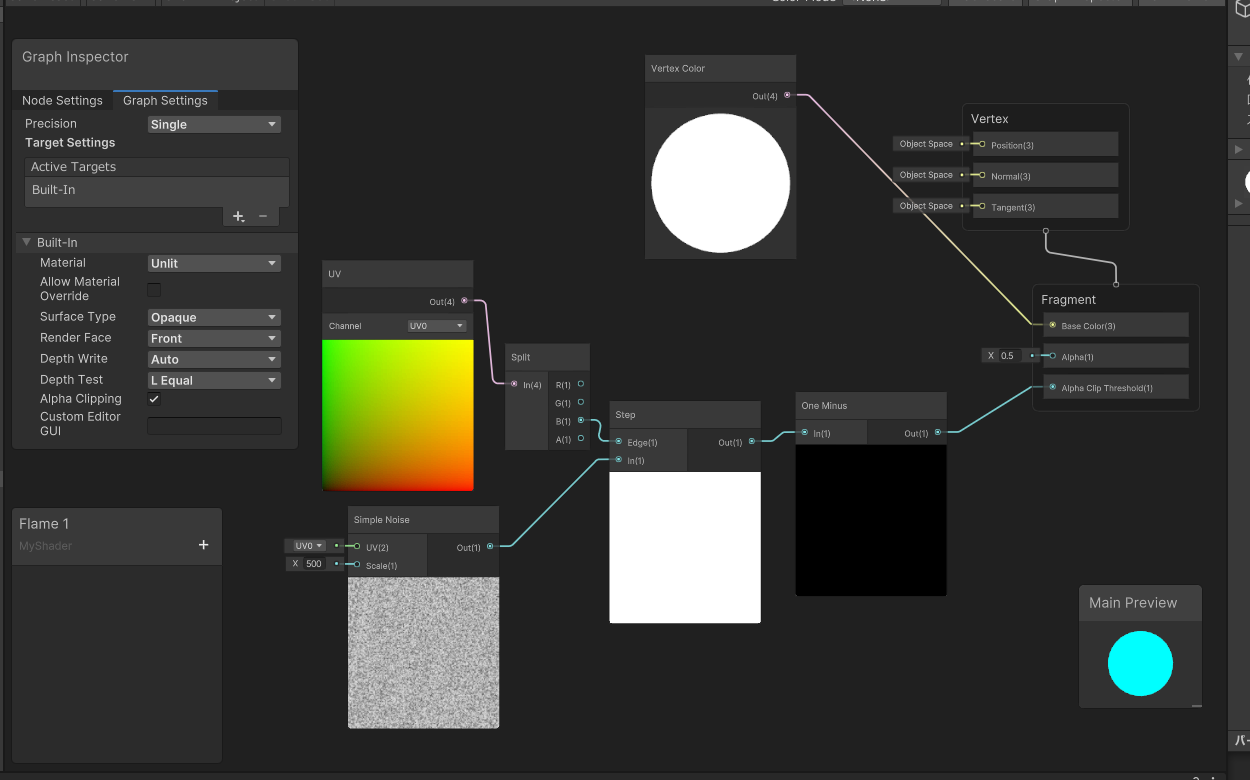Click Vertex Tangent(3) port
This screenshot has height=780, width=1250.
tap(982, 206)
